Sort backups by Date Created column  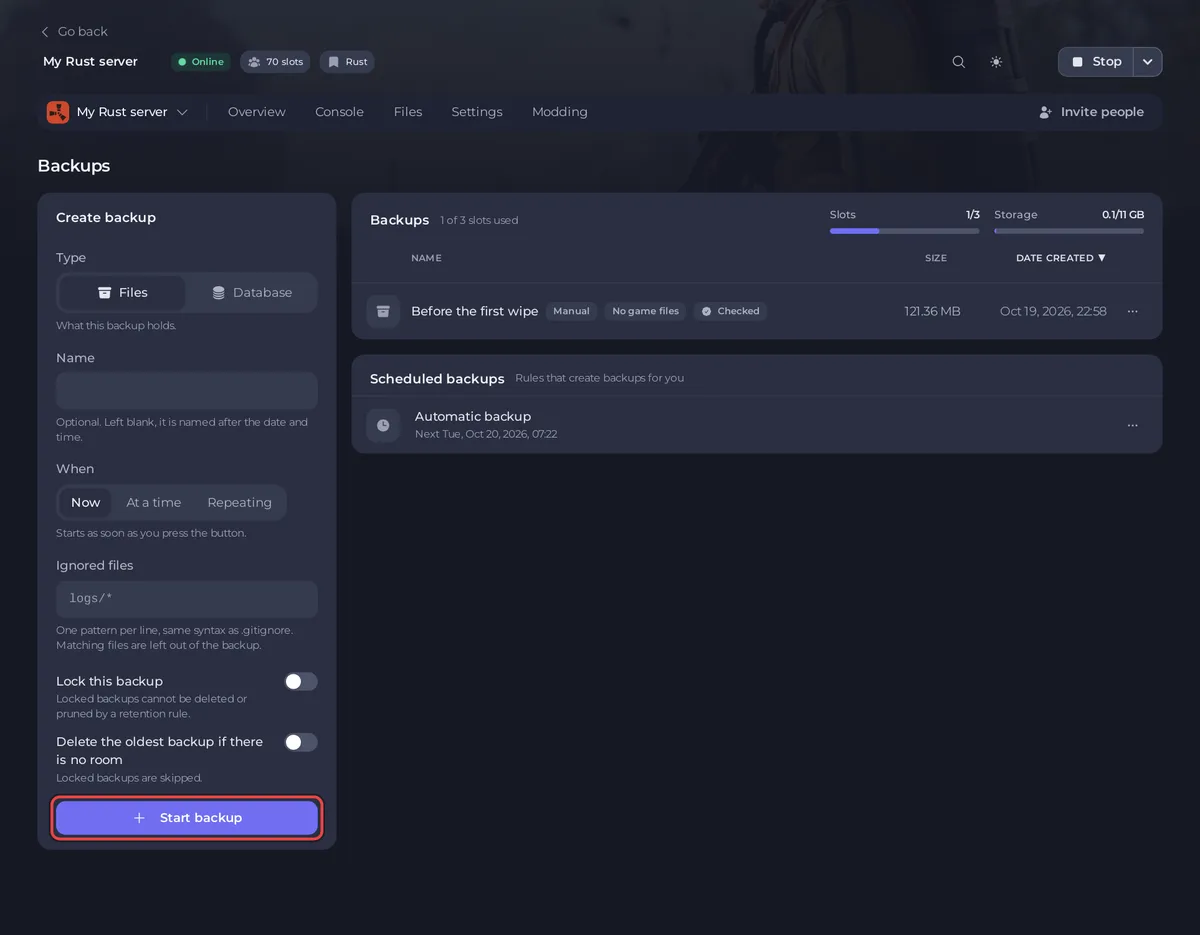(x=1061, y=258)
